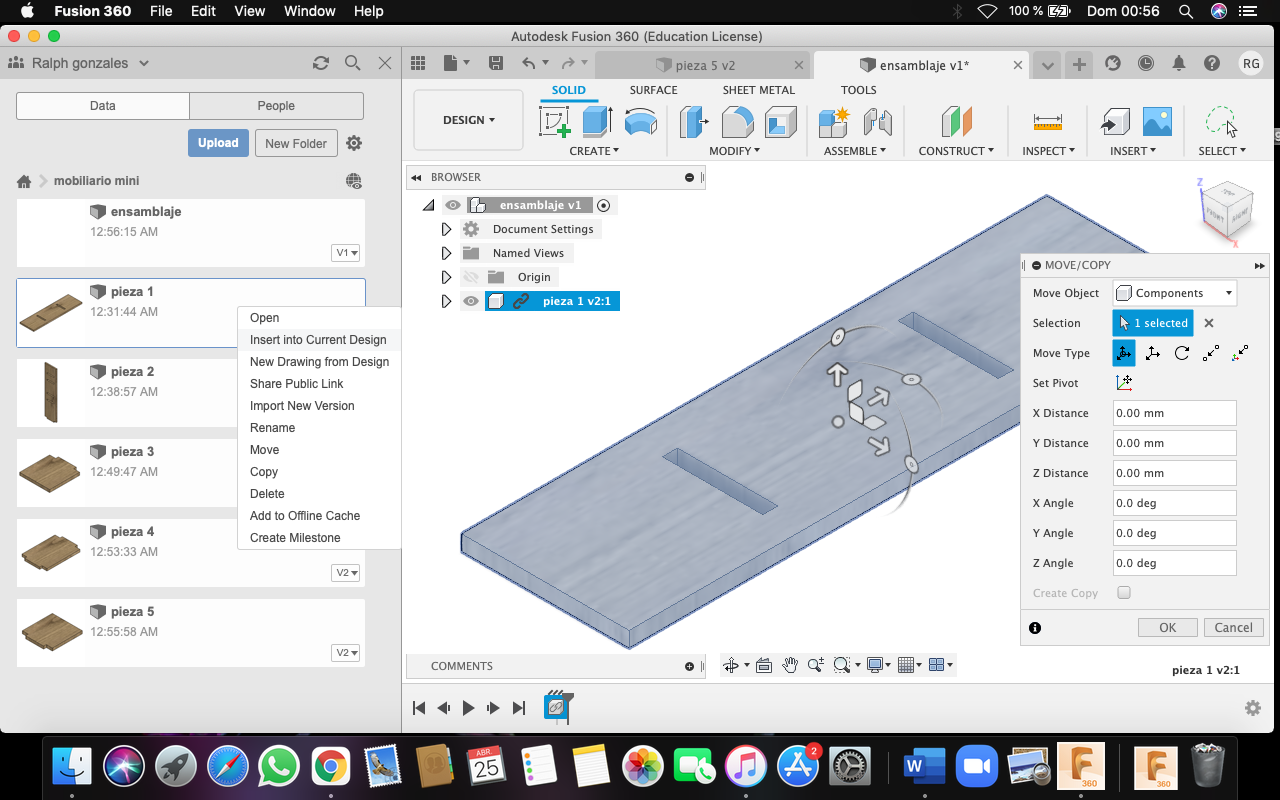Choose the Point to Point move type
This screenshot has width=1280, height=800.
(1211, 353)
